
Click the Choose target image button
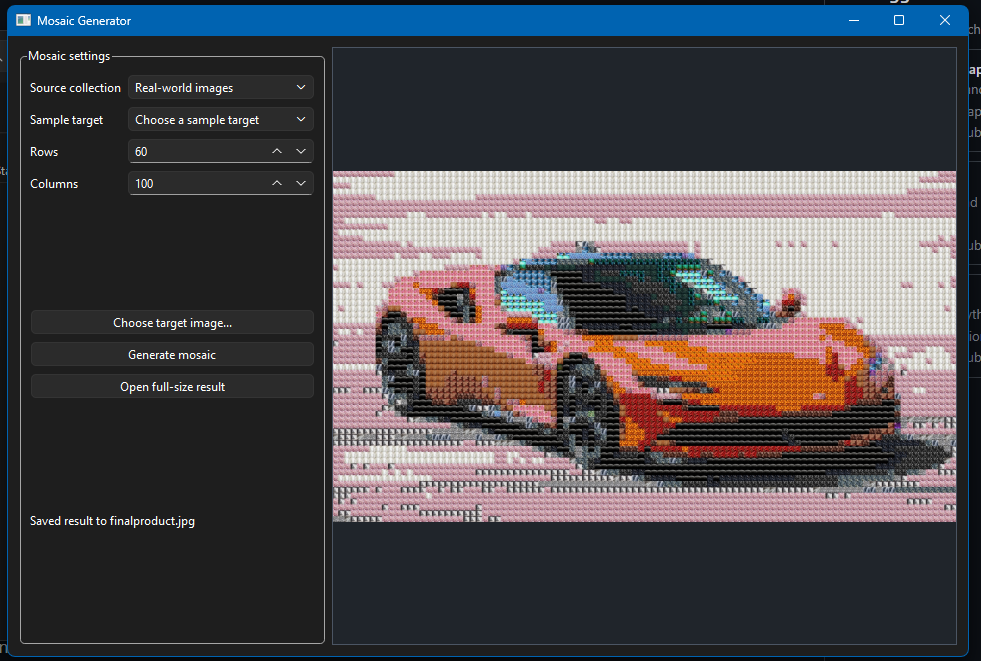172,323
